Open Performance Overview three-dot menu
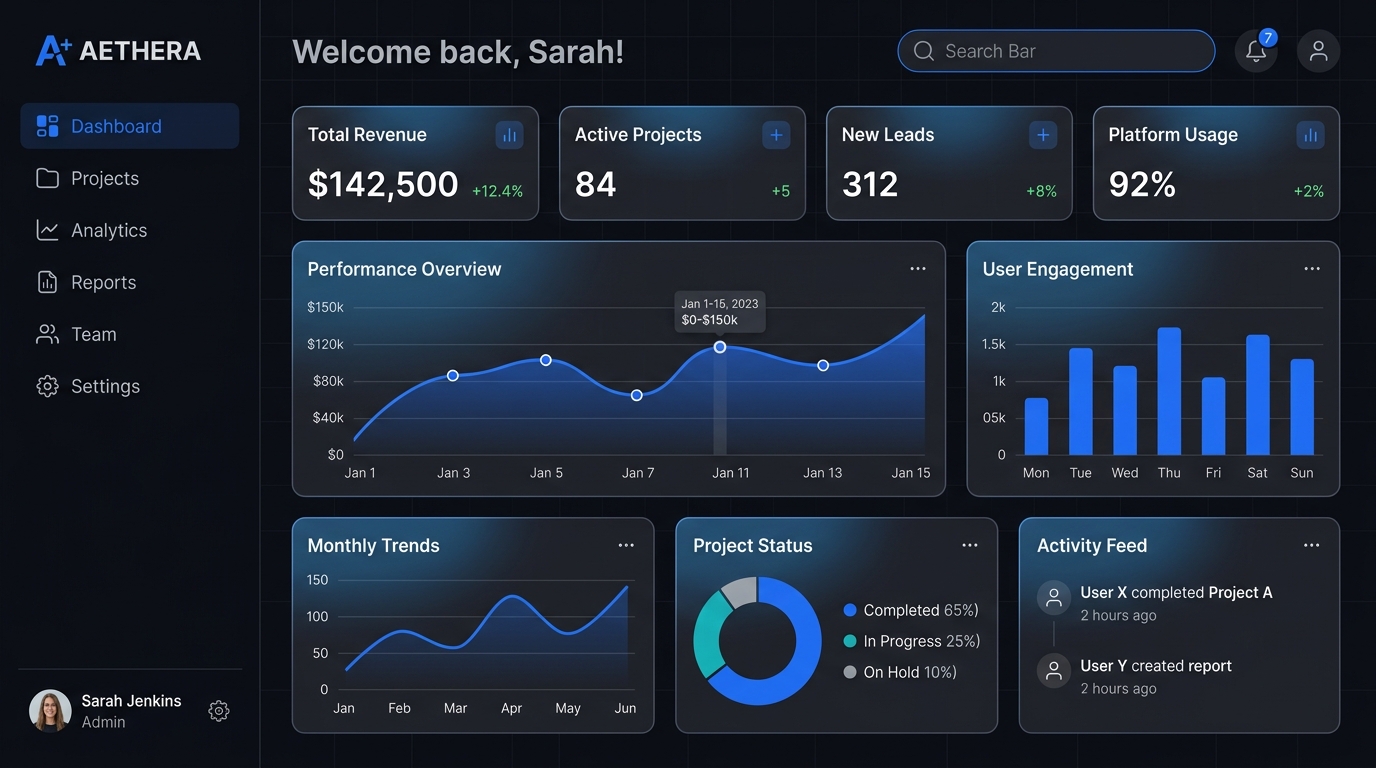1376x768 pixels. click(x=918, y=269)
